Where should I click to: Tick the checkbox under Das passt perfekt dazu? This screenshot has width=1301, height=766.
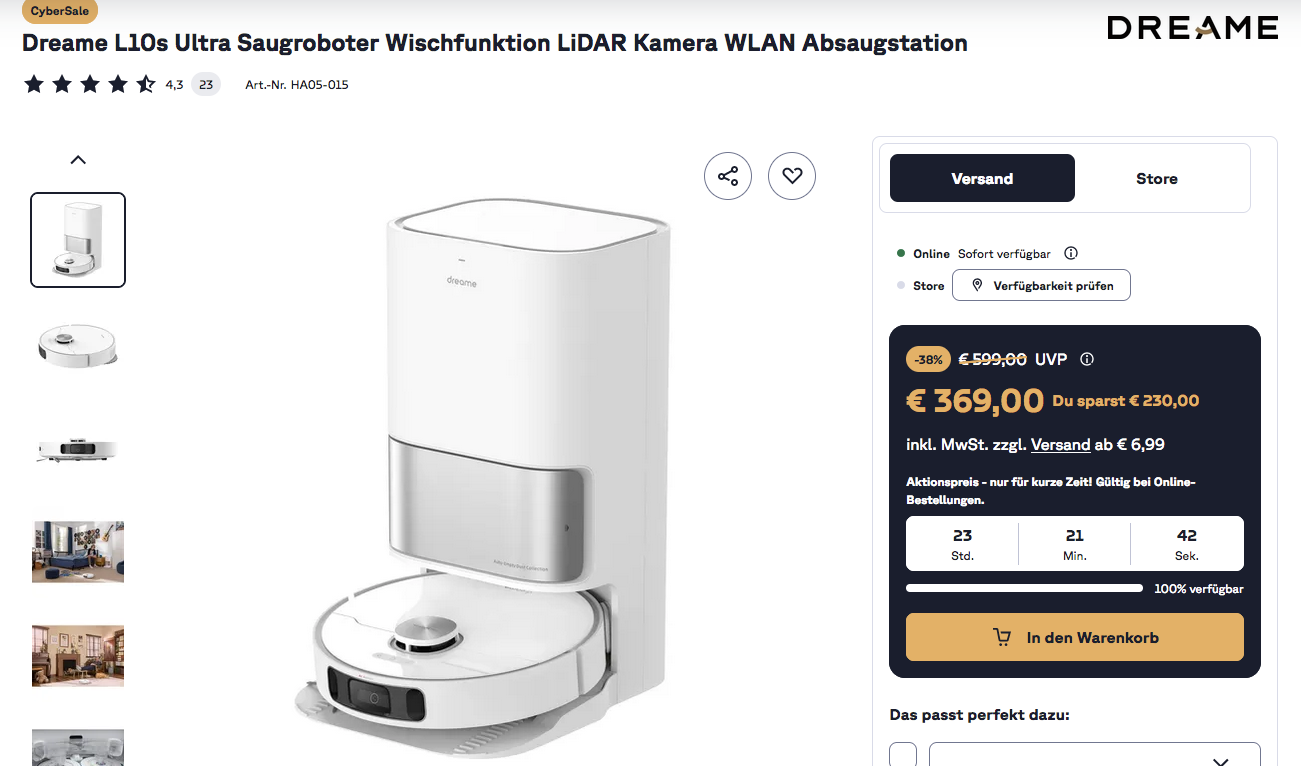tap(903, 755)
